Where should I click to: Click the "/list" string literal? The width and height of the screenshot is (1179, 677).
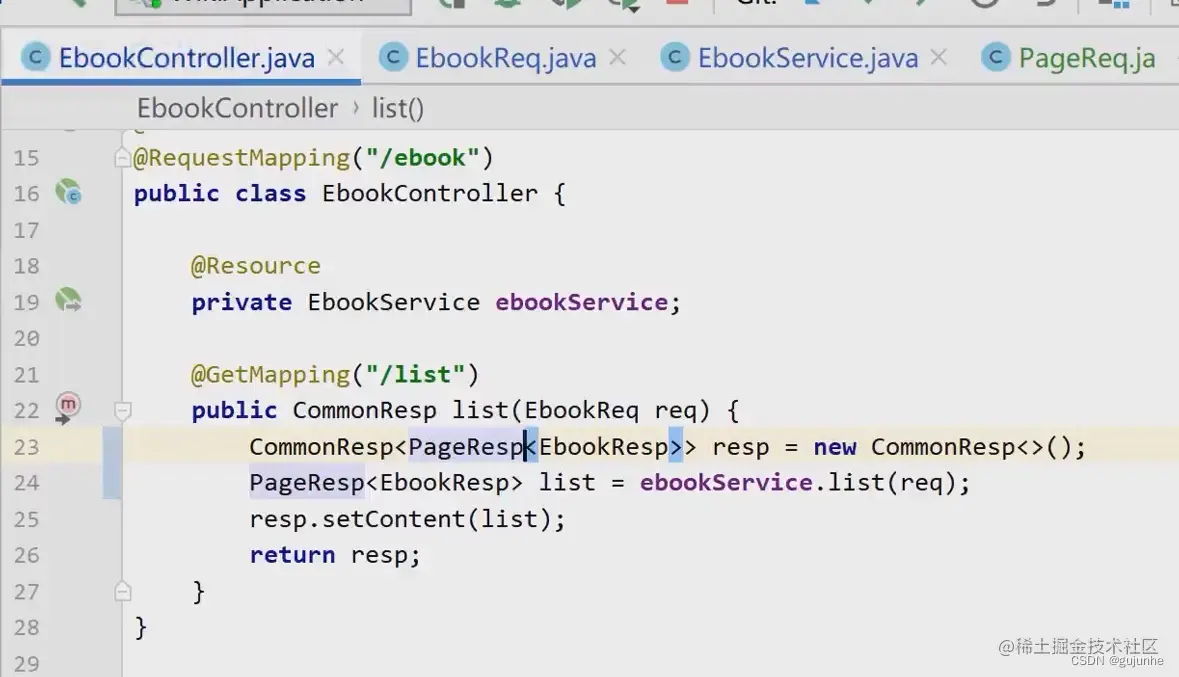(x=415, y=375)
